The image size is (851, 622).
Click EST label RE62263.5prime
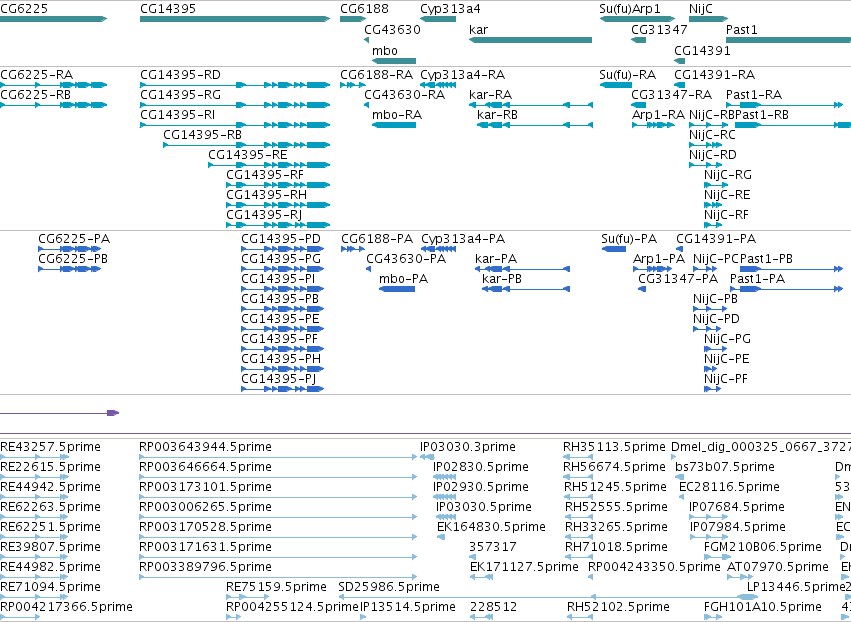(x=50, y=506)
